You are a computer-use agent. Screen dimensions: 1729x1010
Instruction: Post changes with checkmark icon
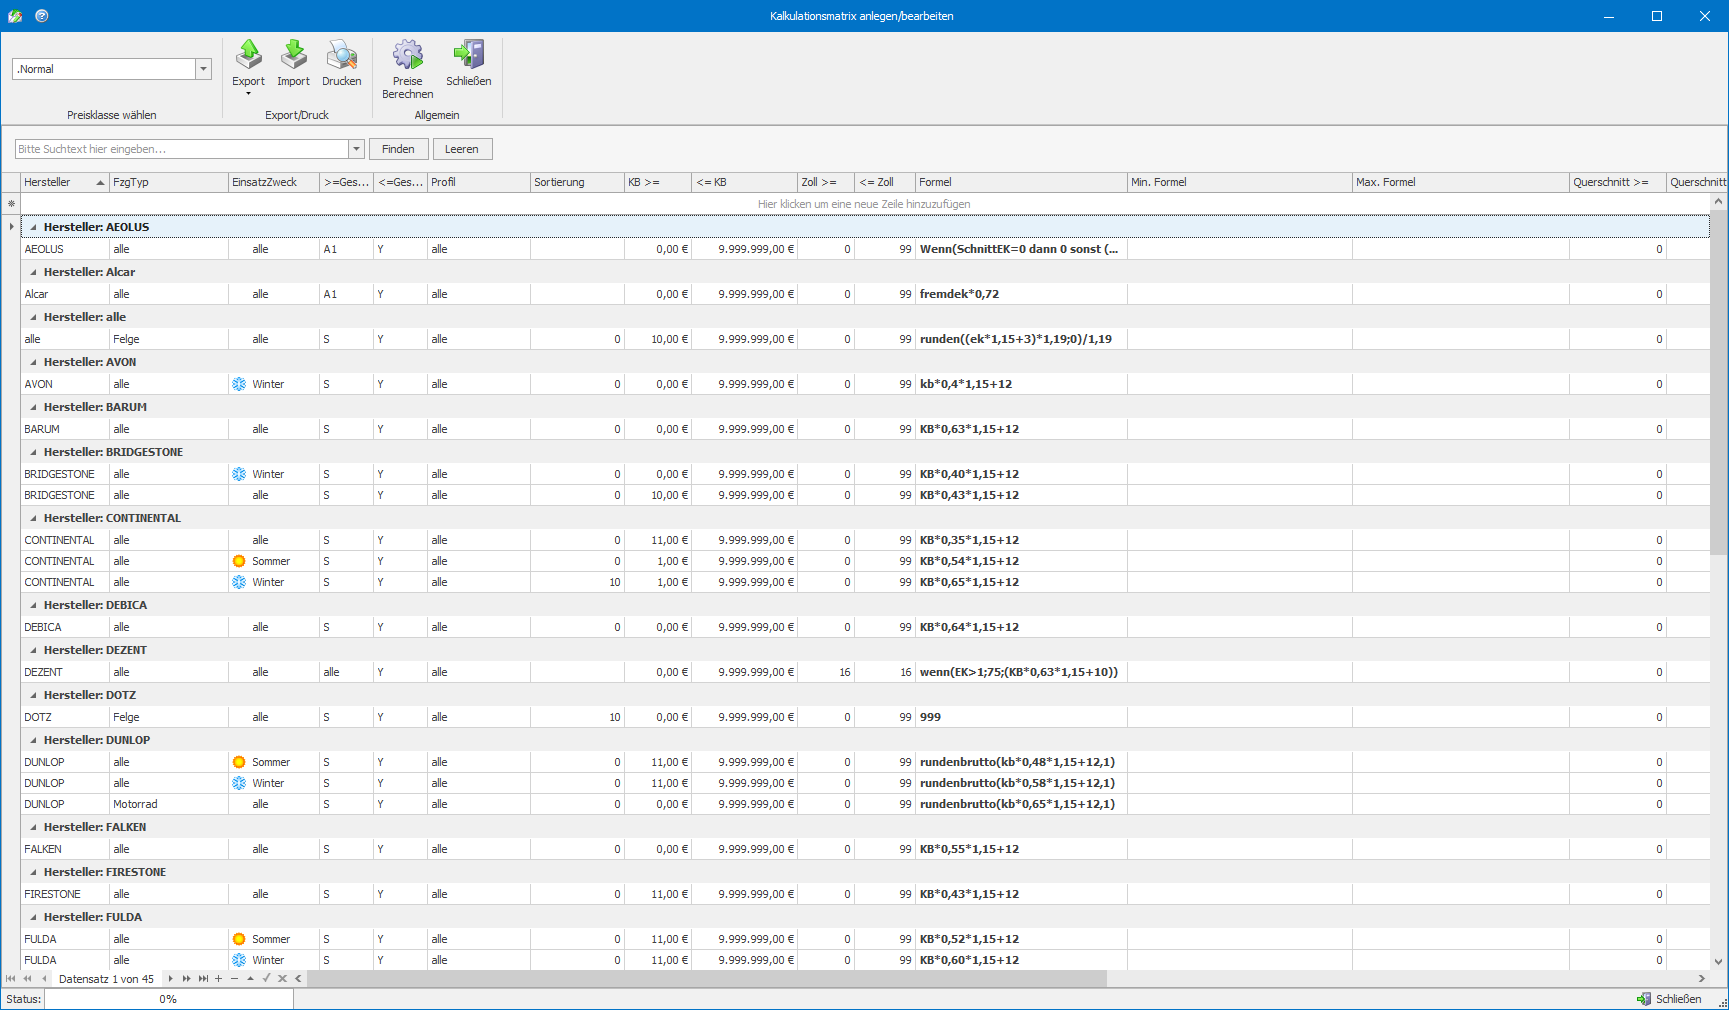(x=267, y=979)
